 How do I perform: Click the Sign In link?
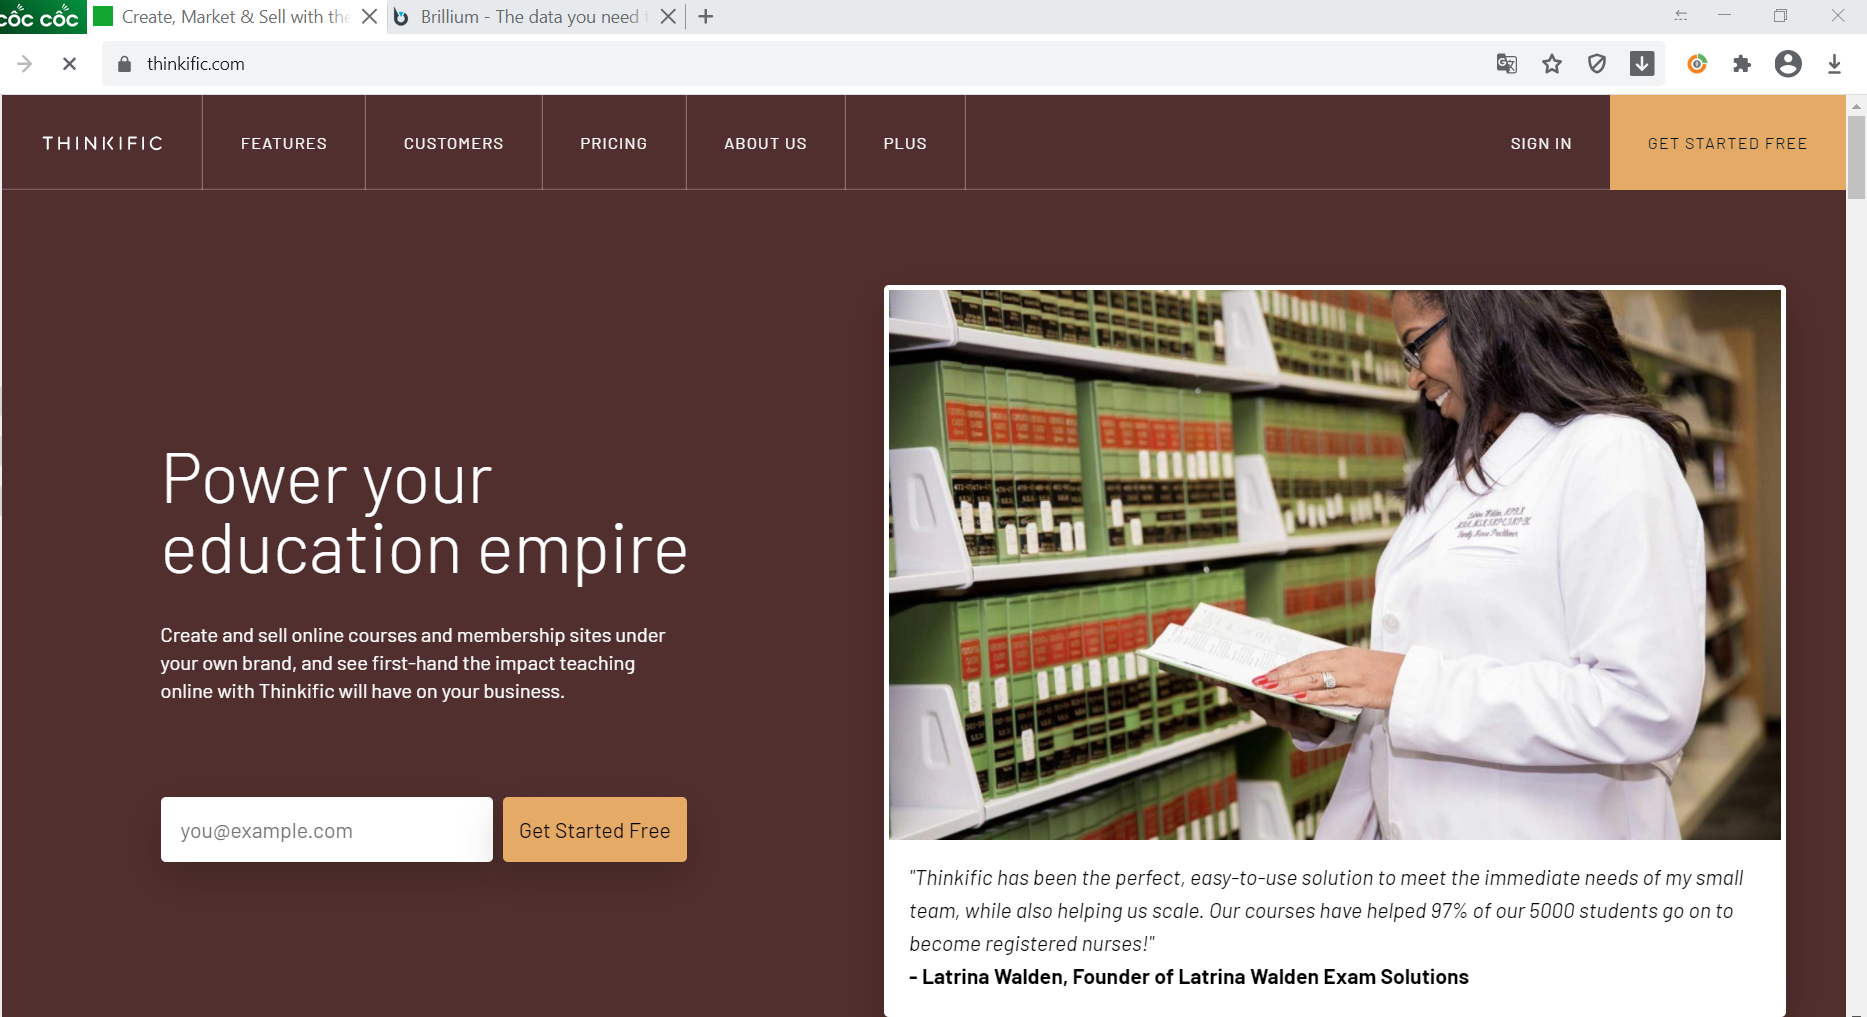pyautogui.click(x=1541, y=143)
